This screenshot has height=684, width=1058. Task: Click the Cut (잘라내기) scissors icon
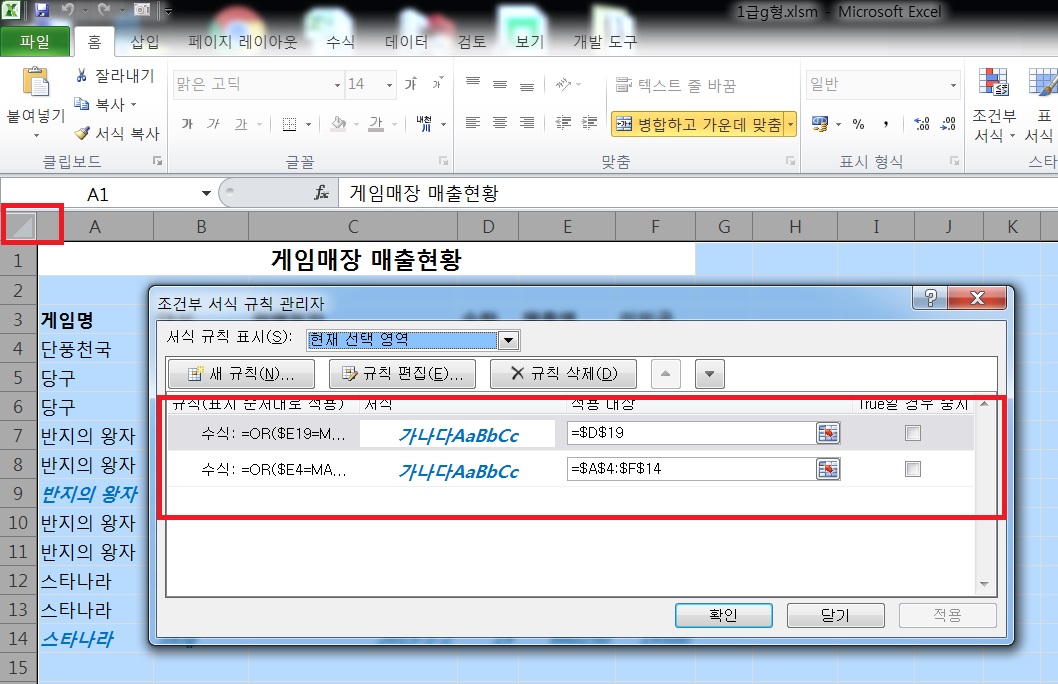tap(83, 76)
